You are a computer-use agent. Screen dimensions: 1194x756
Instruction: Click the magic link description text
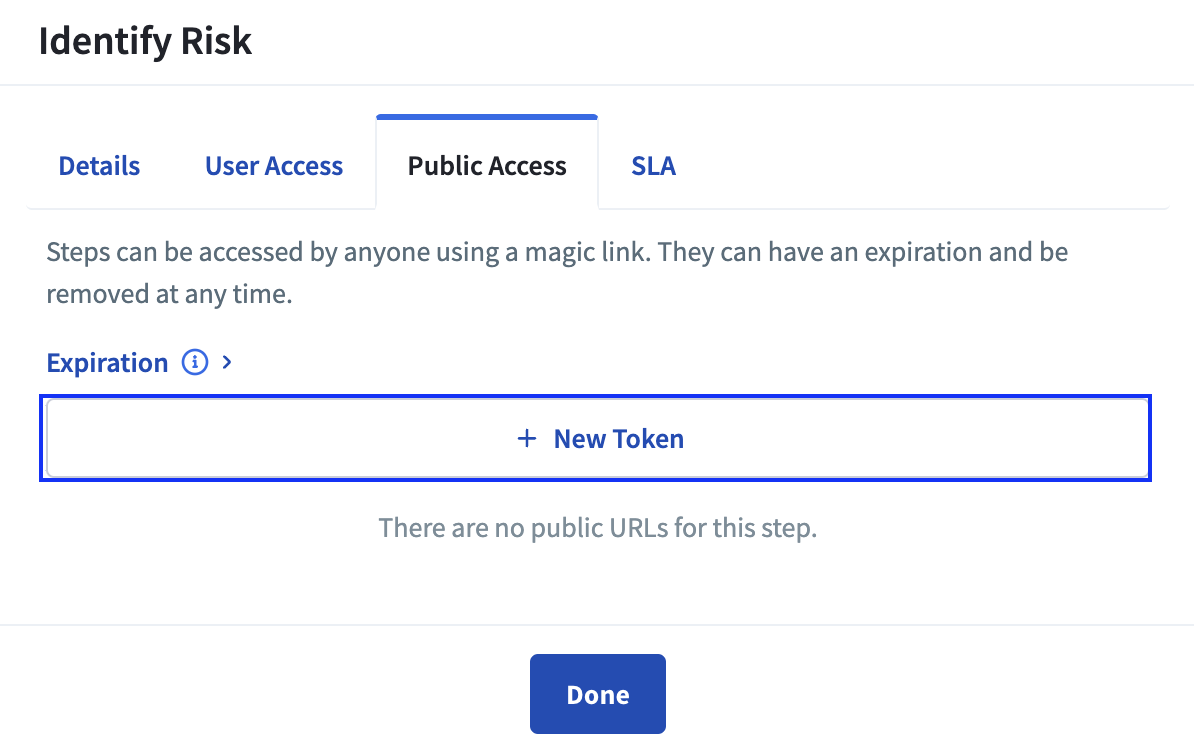point(557,273)
